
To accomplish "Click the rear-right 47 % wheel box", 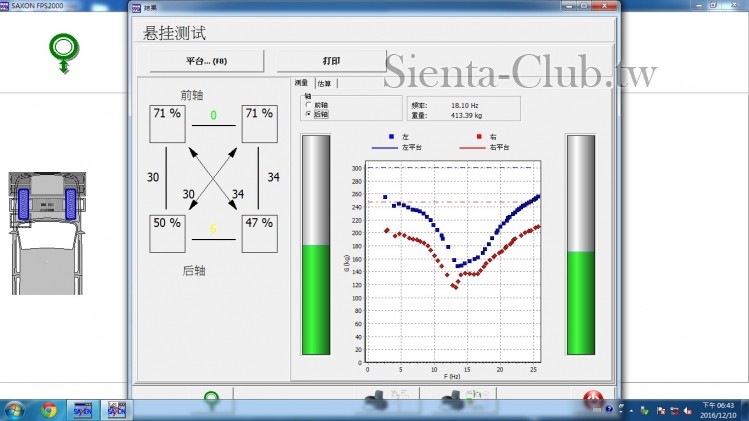I will tap(259, 234).
